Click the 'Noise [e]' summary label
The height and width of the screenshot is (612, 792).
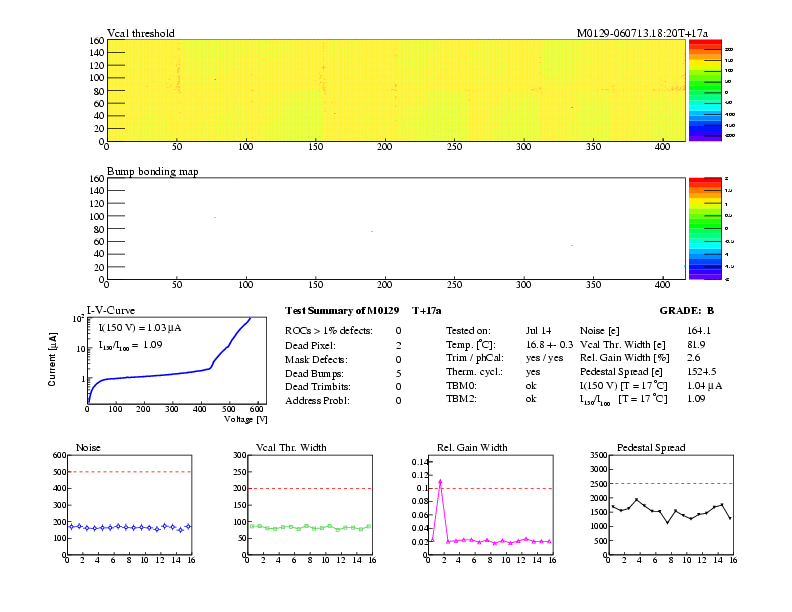(x=600, y=331)
